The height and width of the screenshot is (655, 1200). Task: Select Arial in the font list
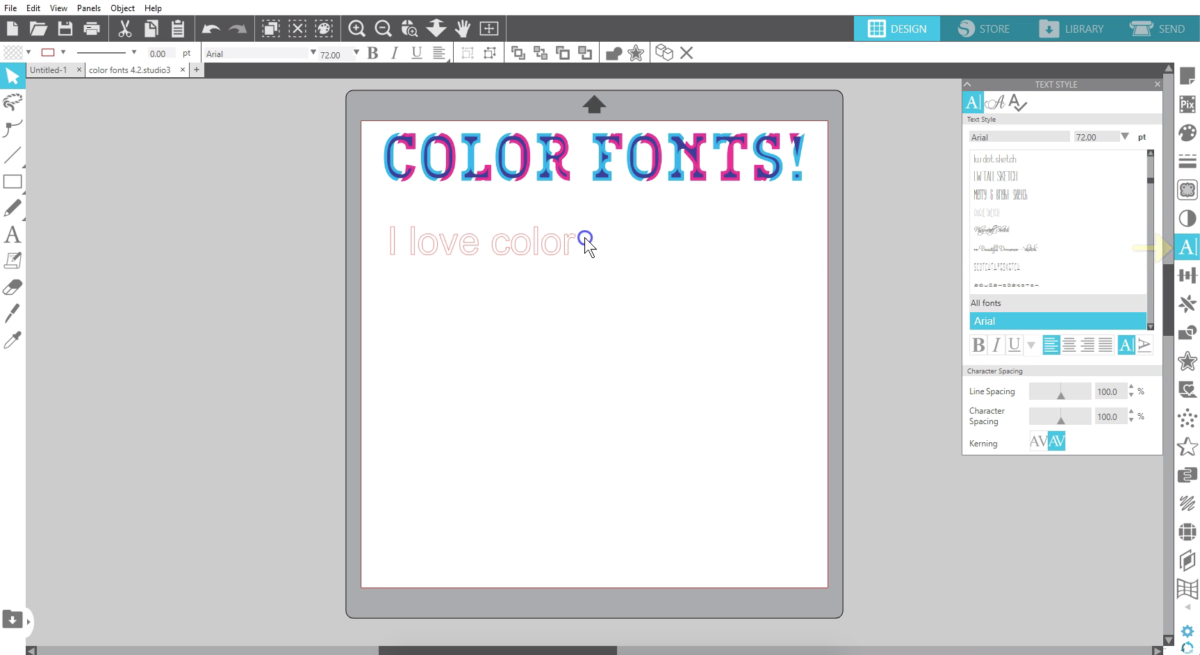(x=1057, y=321)
